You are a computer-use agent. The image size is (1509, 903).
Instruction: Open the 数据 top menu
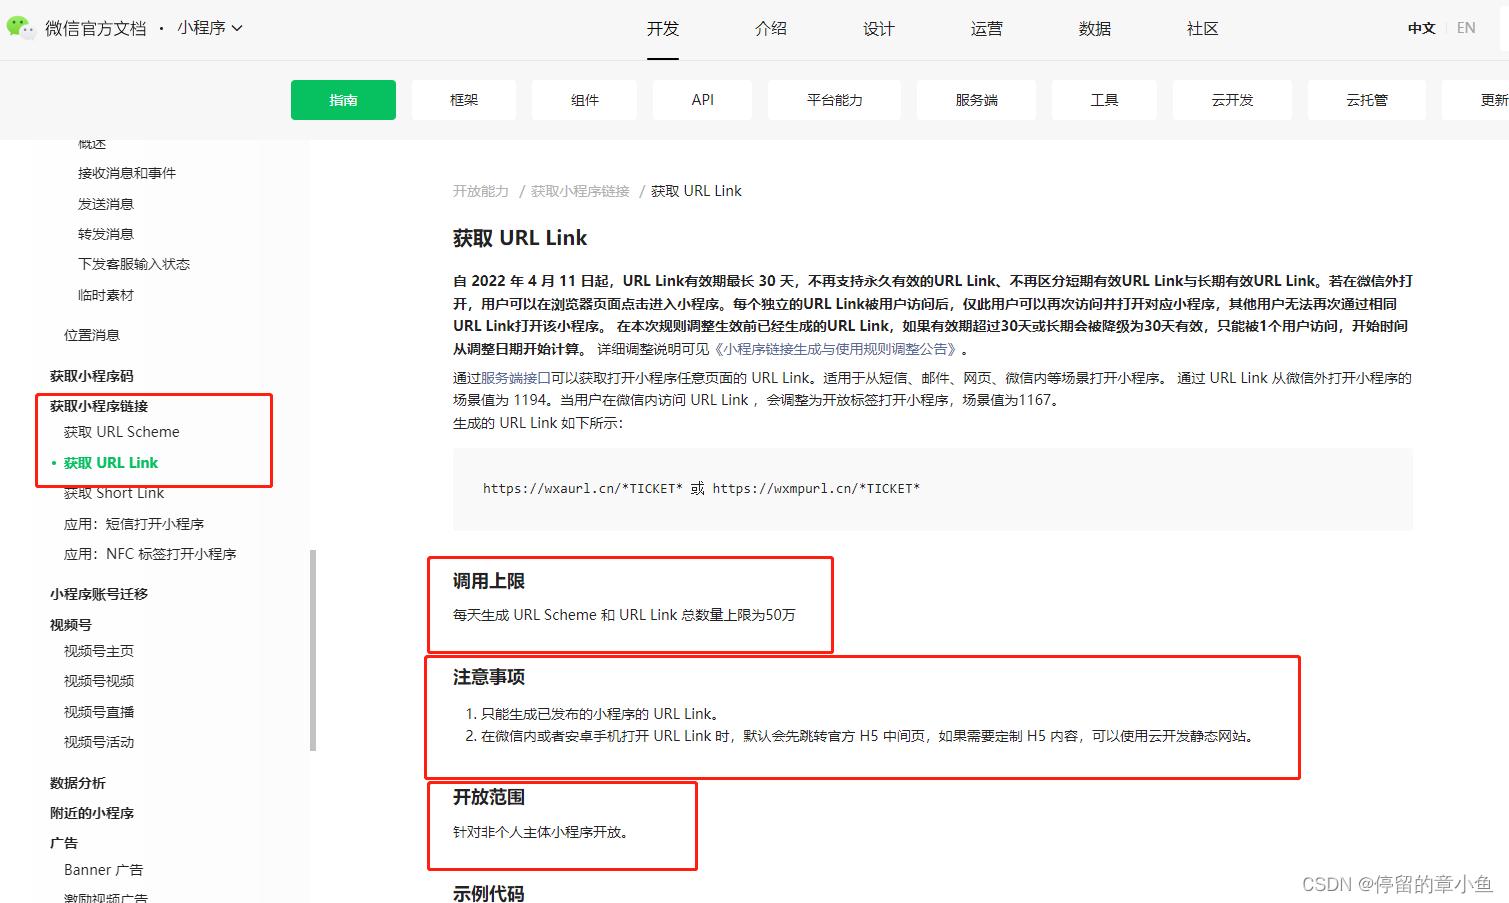[x=1095, y=29]
